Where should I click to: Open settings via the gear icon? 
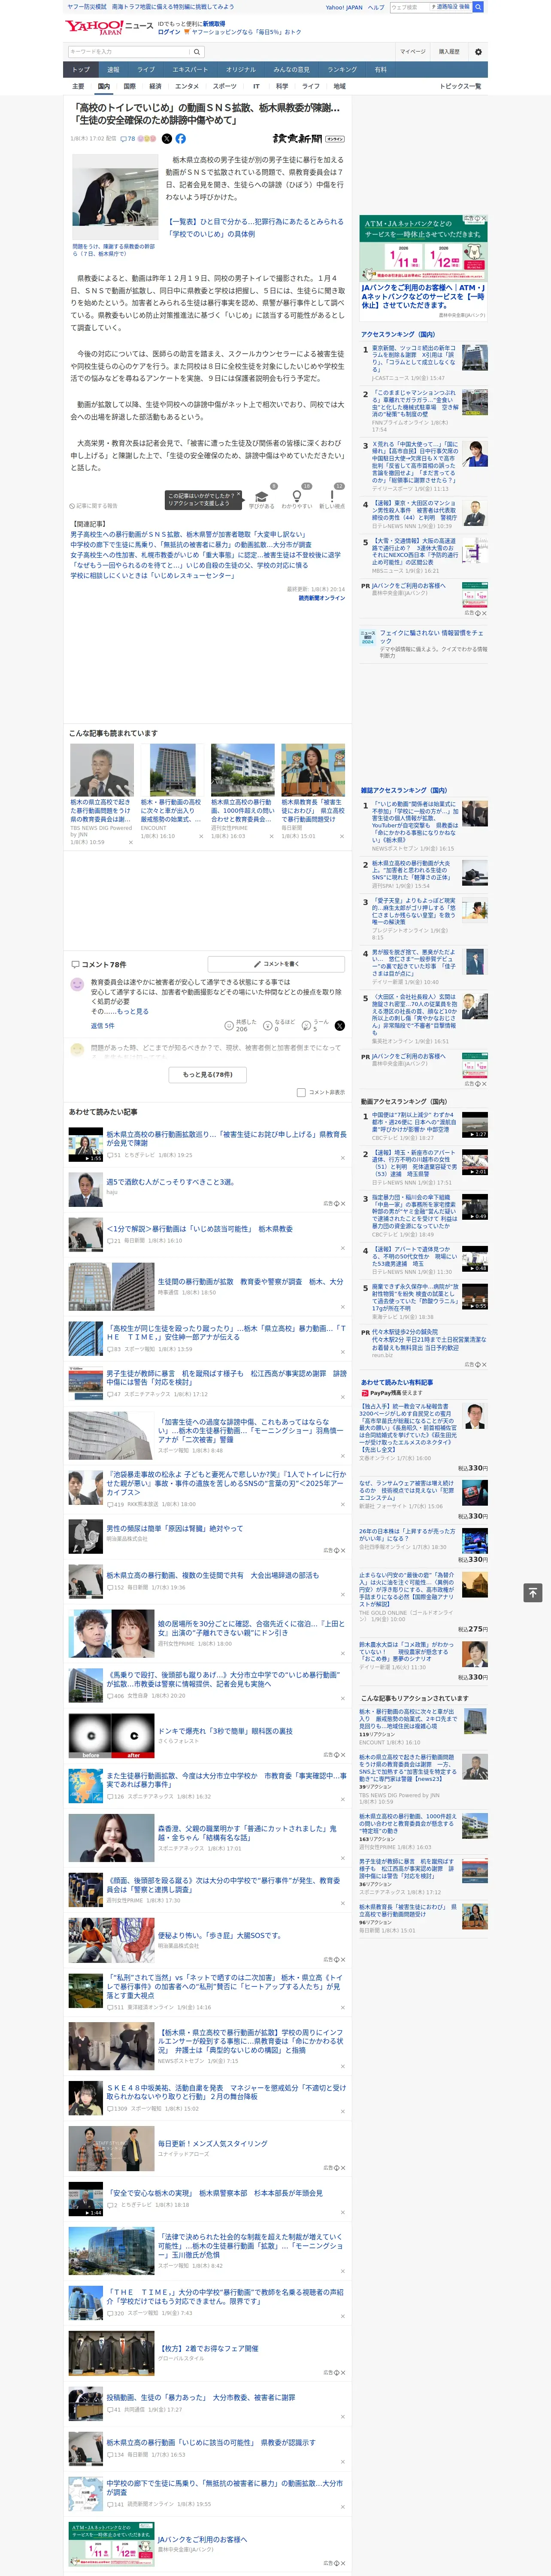(x=478, y=52)
